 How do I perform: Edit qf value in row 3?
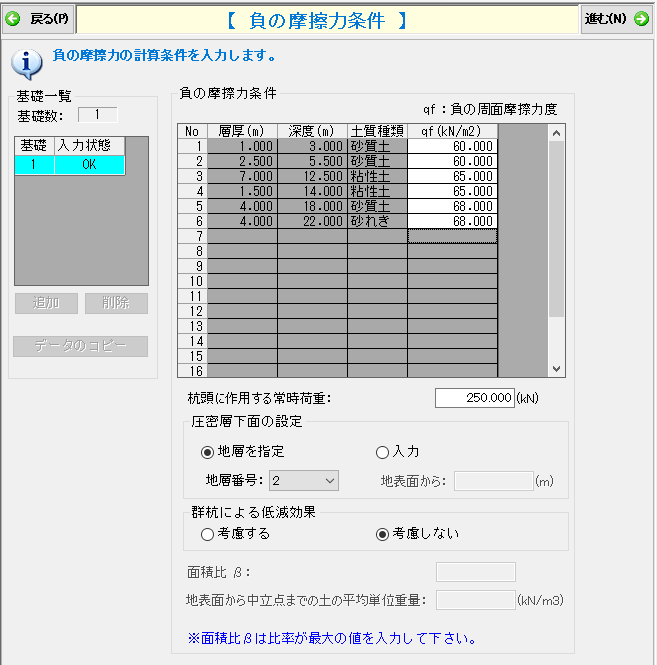(452, 176)
